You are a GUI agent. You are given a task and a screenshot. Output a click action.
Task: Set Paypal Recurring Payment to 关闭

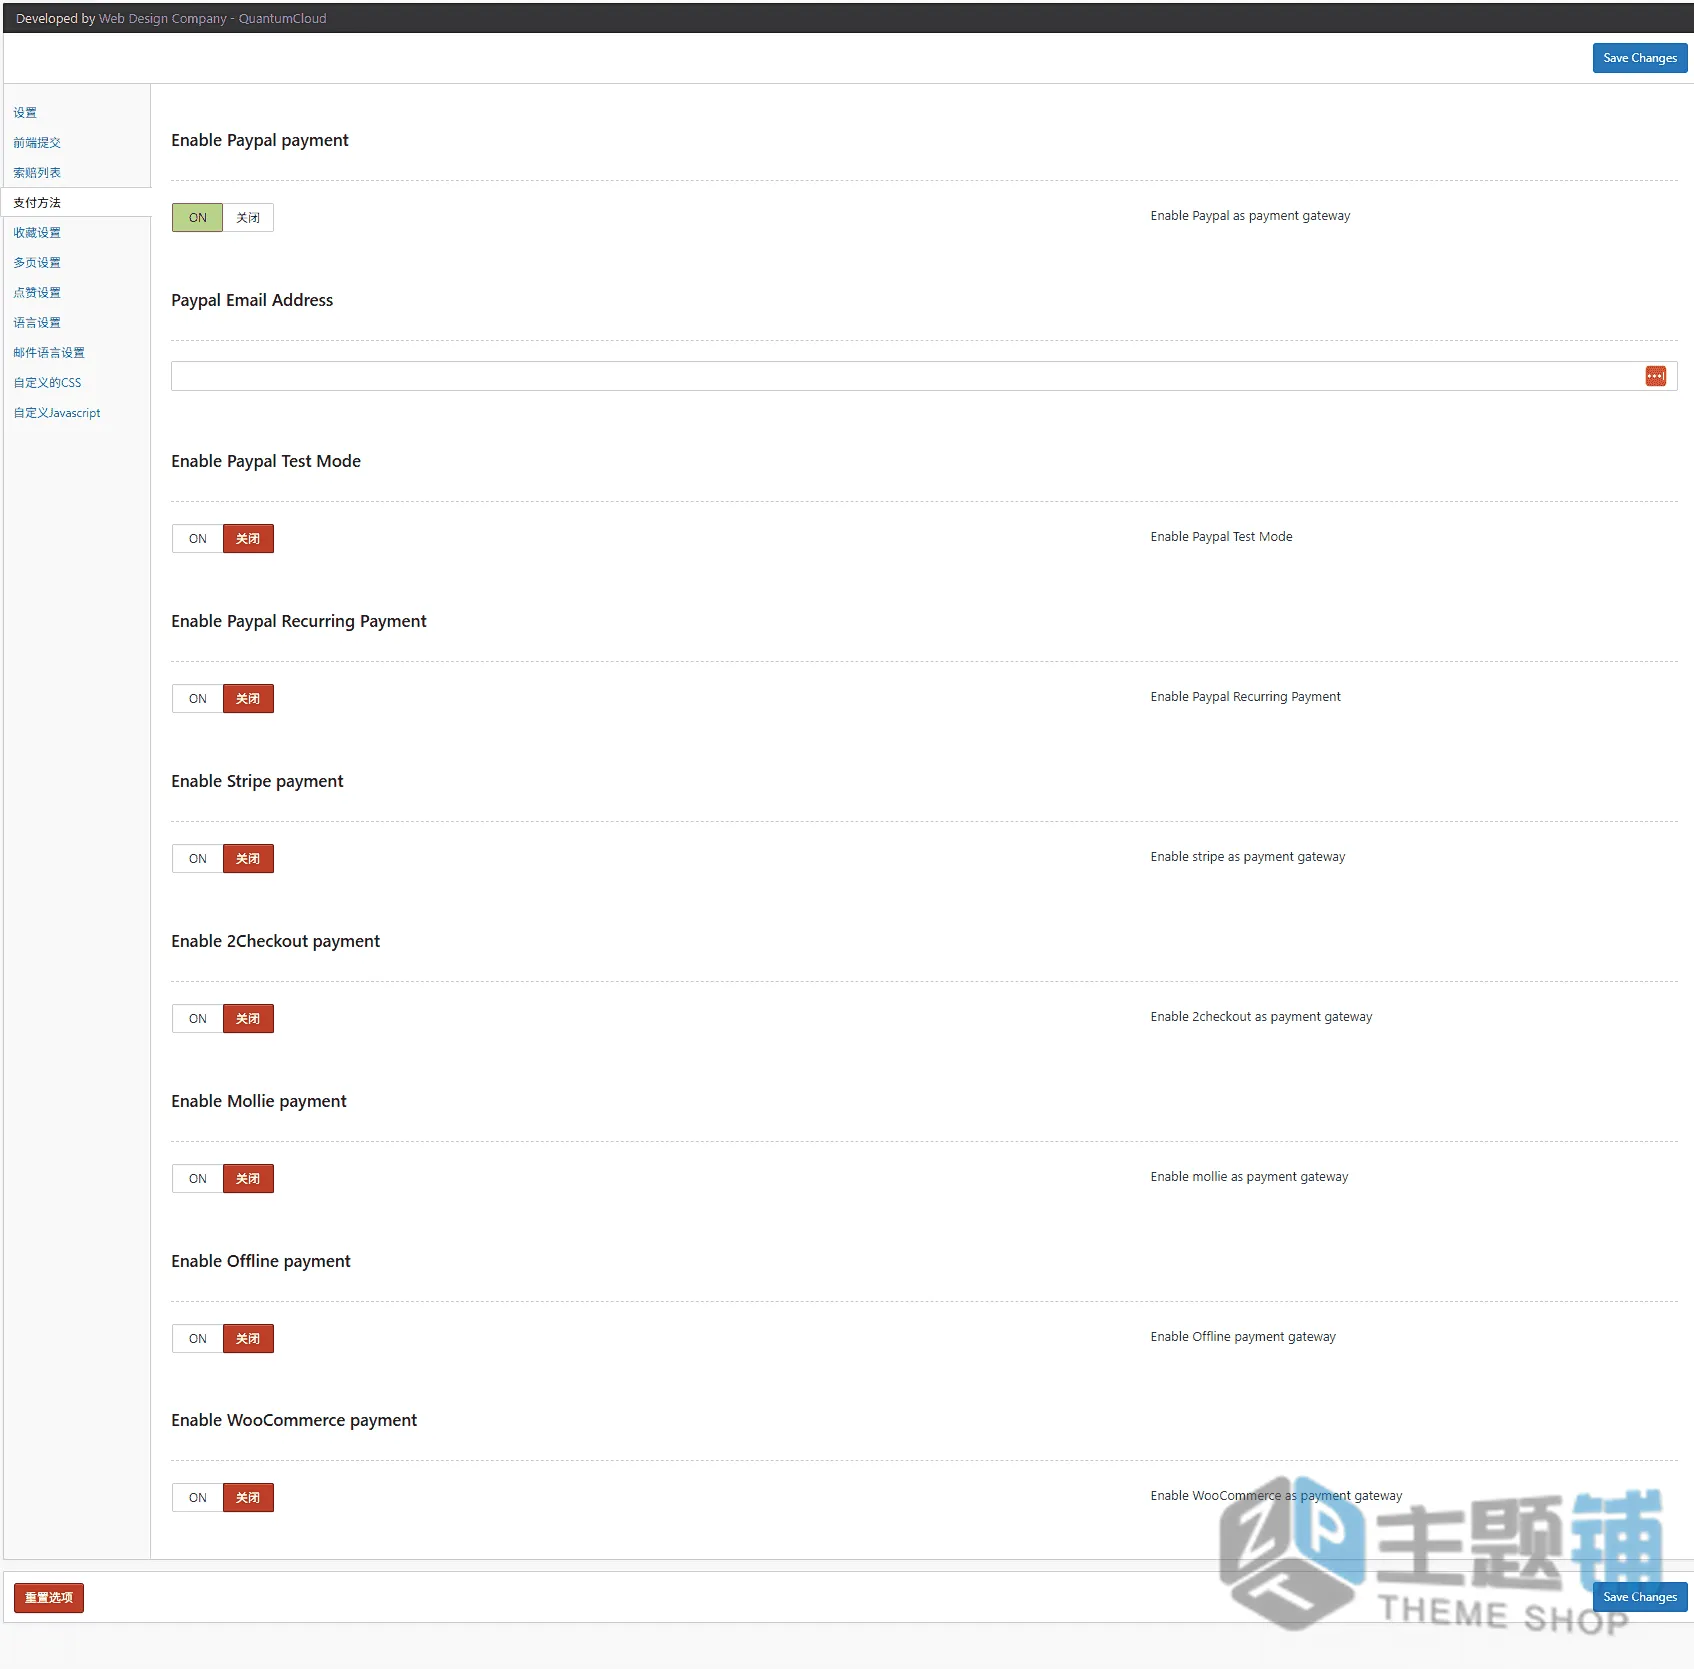point(248,699)
